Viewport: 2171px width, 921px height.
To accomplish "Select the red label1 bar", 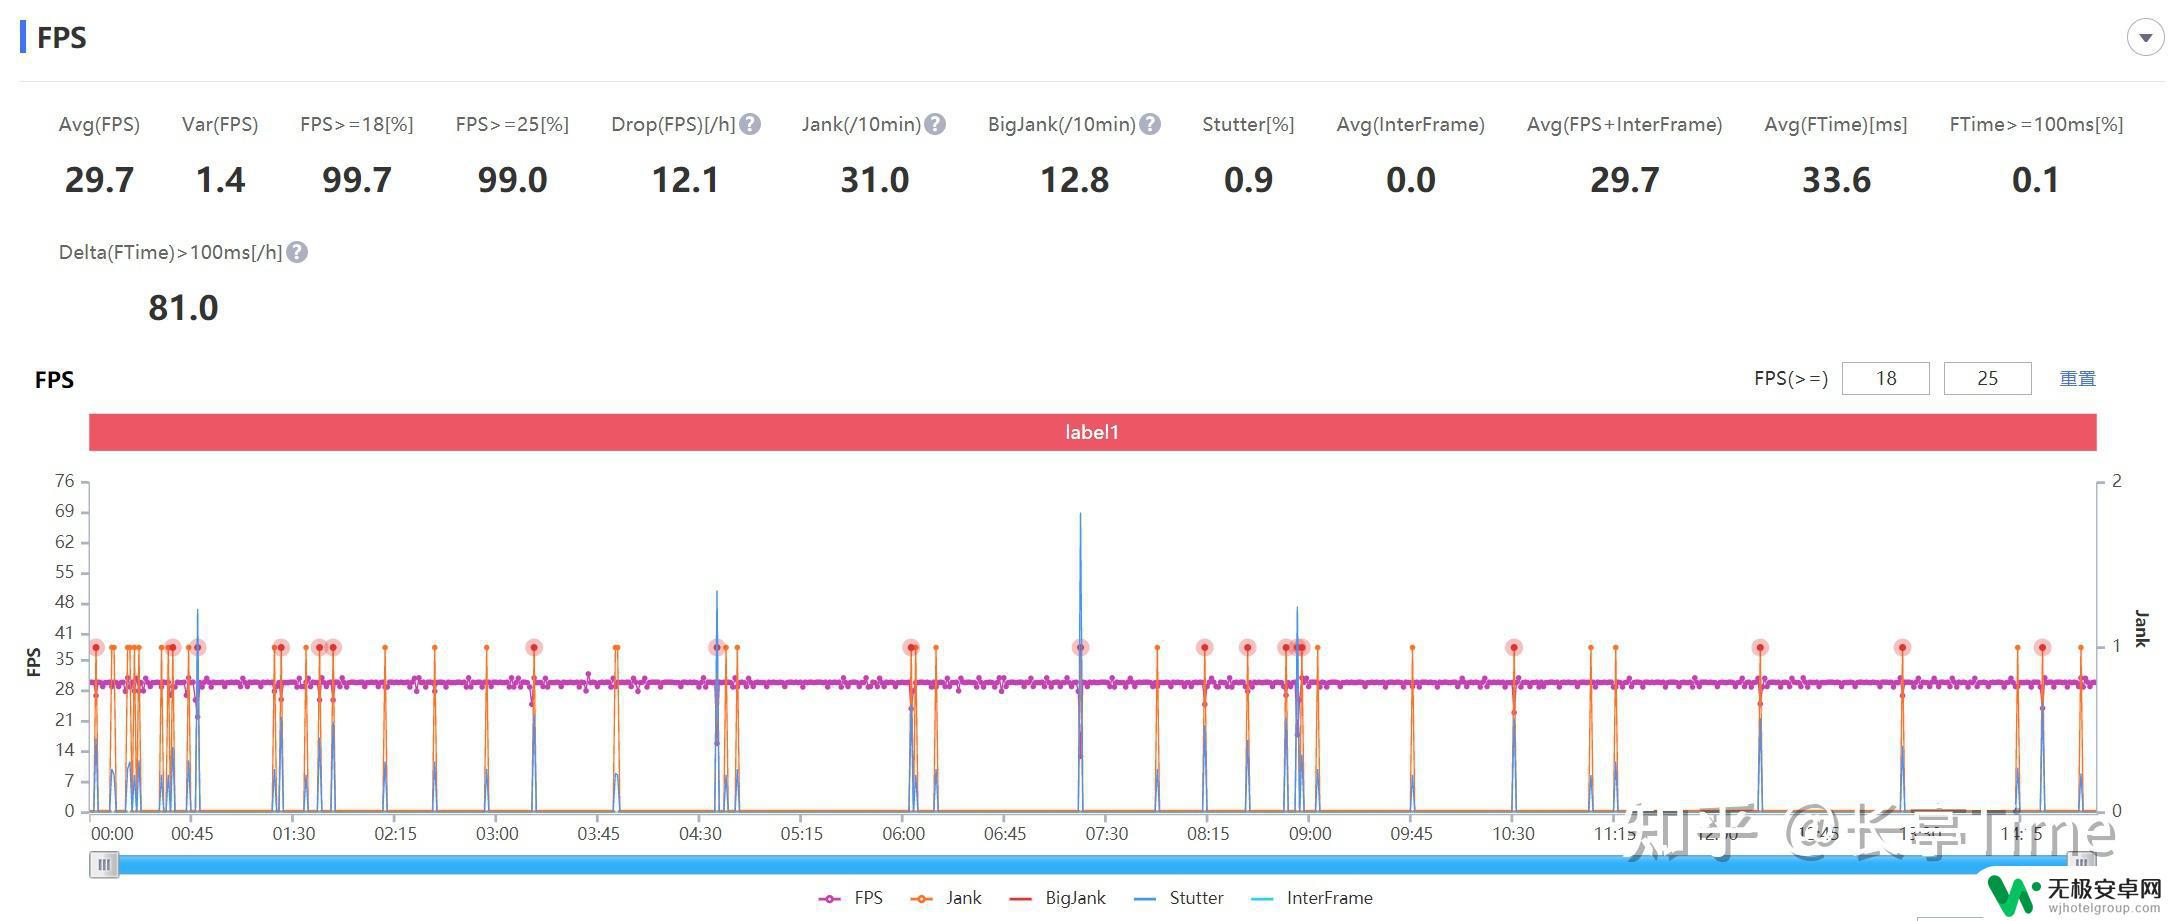I will click(x=1092, y=432).
